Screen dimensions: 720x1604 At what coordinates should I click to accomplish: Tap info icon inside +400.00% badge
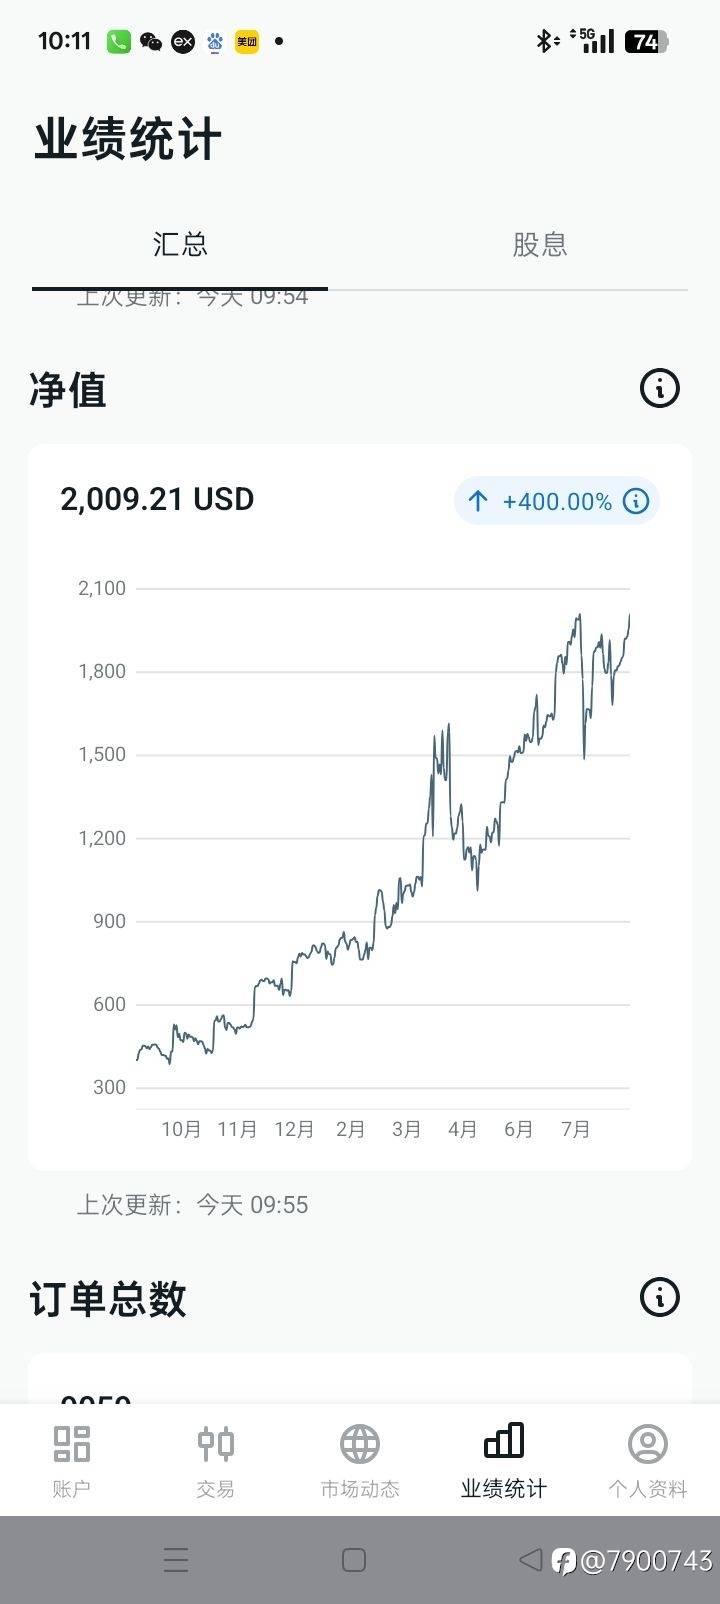click(636, 501)
